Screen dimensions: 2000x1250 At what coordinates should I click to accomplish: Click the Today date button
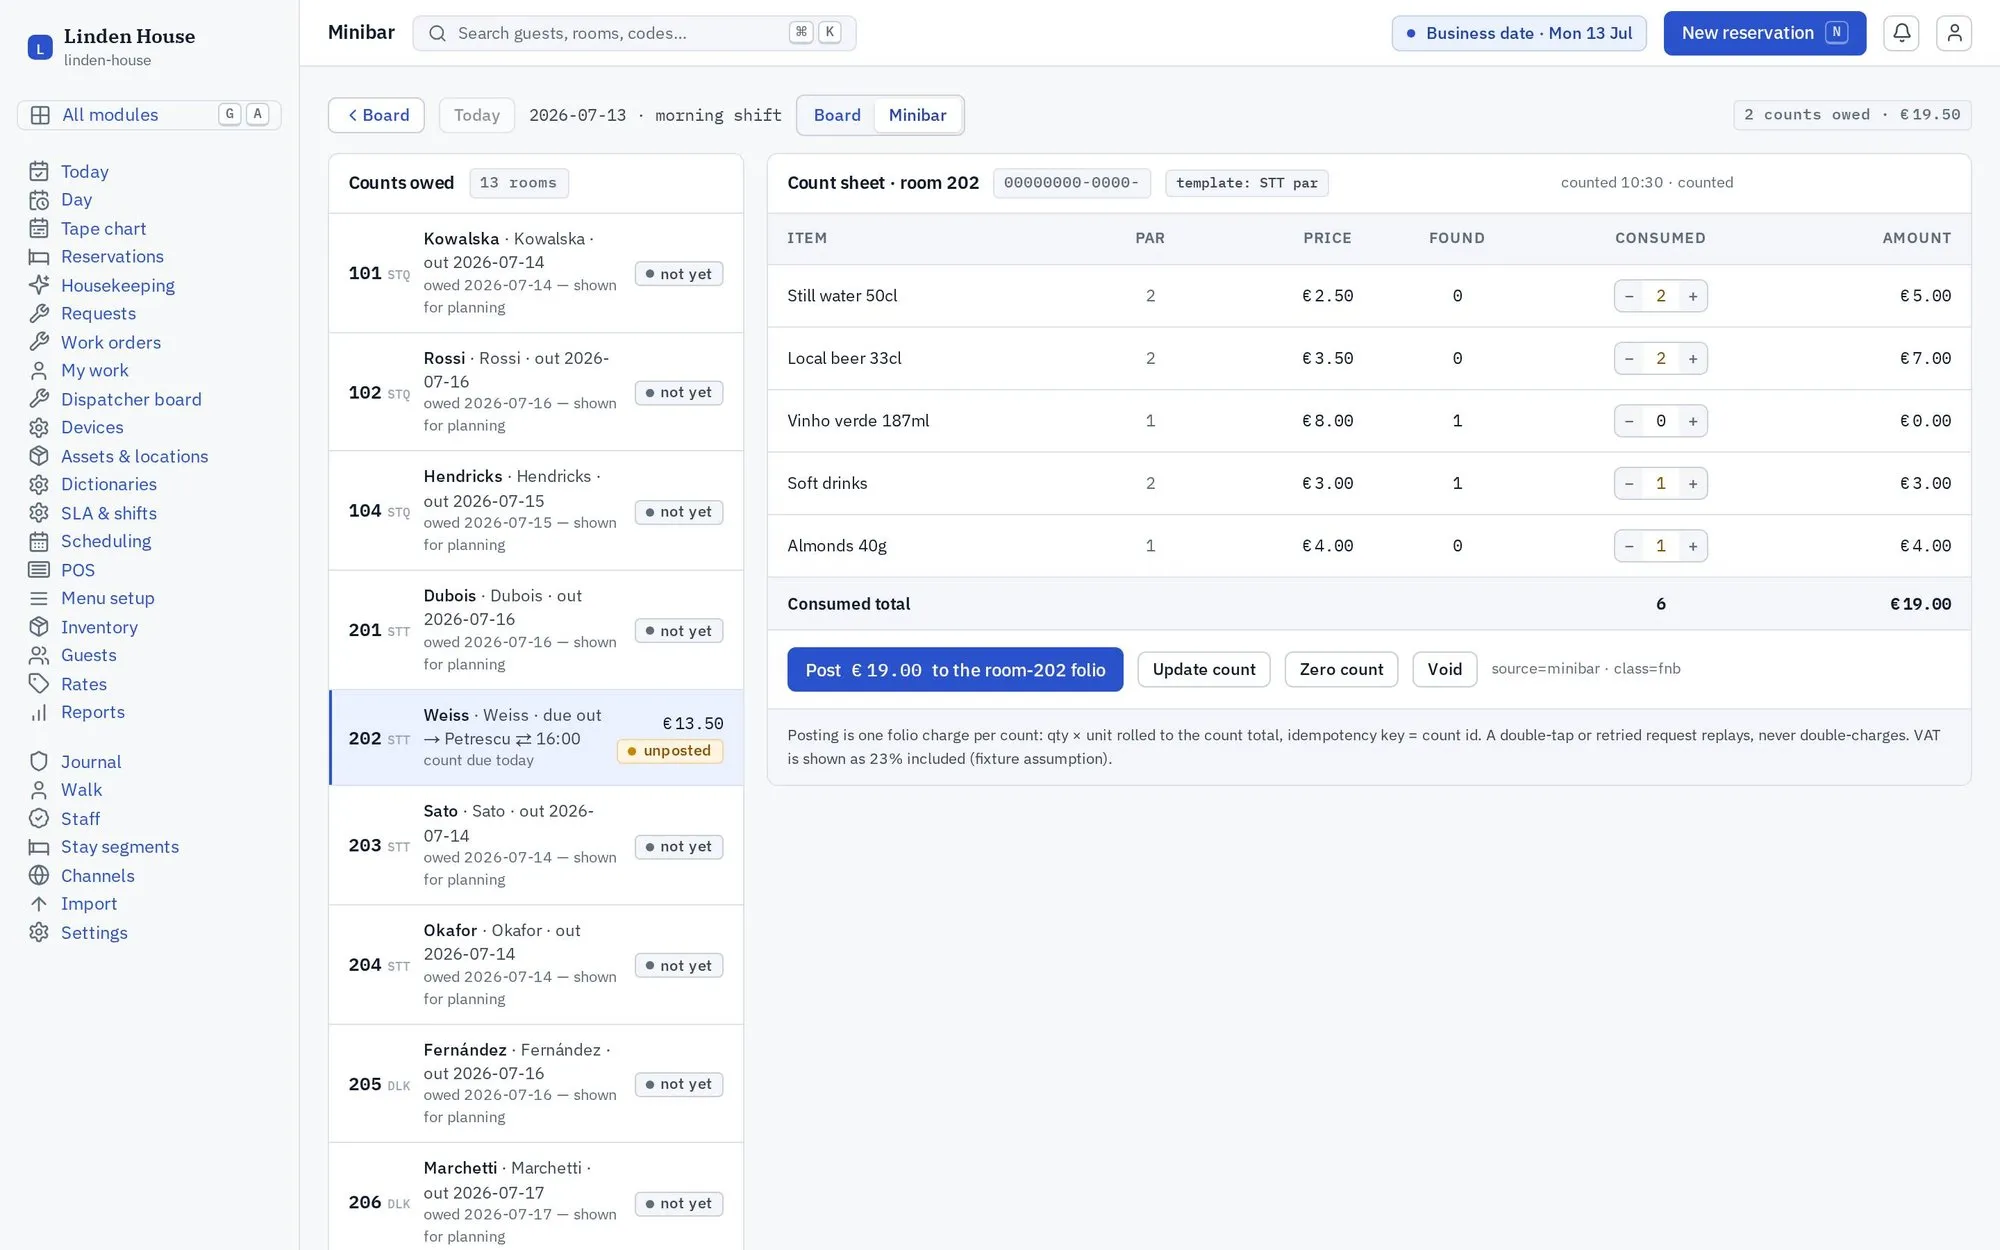476,115
